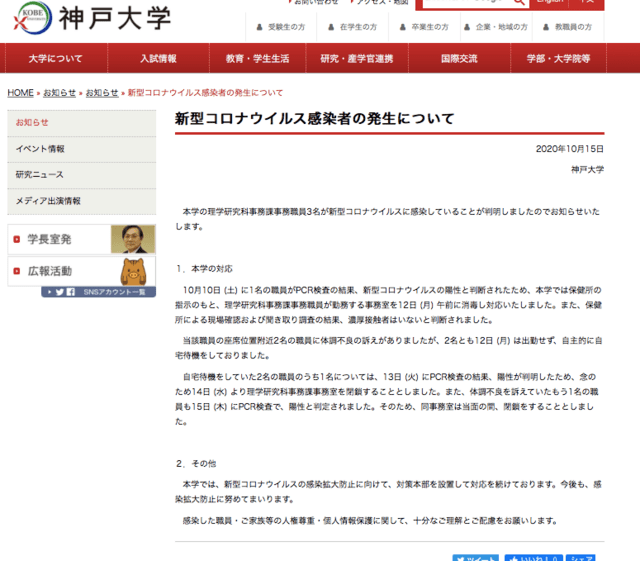Click the Kobe University logo emblem
Image resolution: width=640 pixels, height=561 pixels.
[x=33, y=18]
